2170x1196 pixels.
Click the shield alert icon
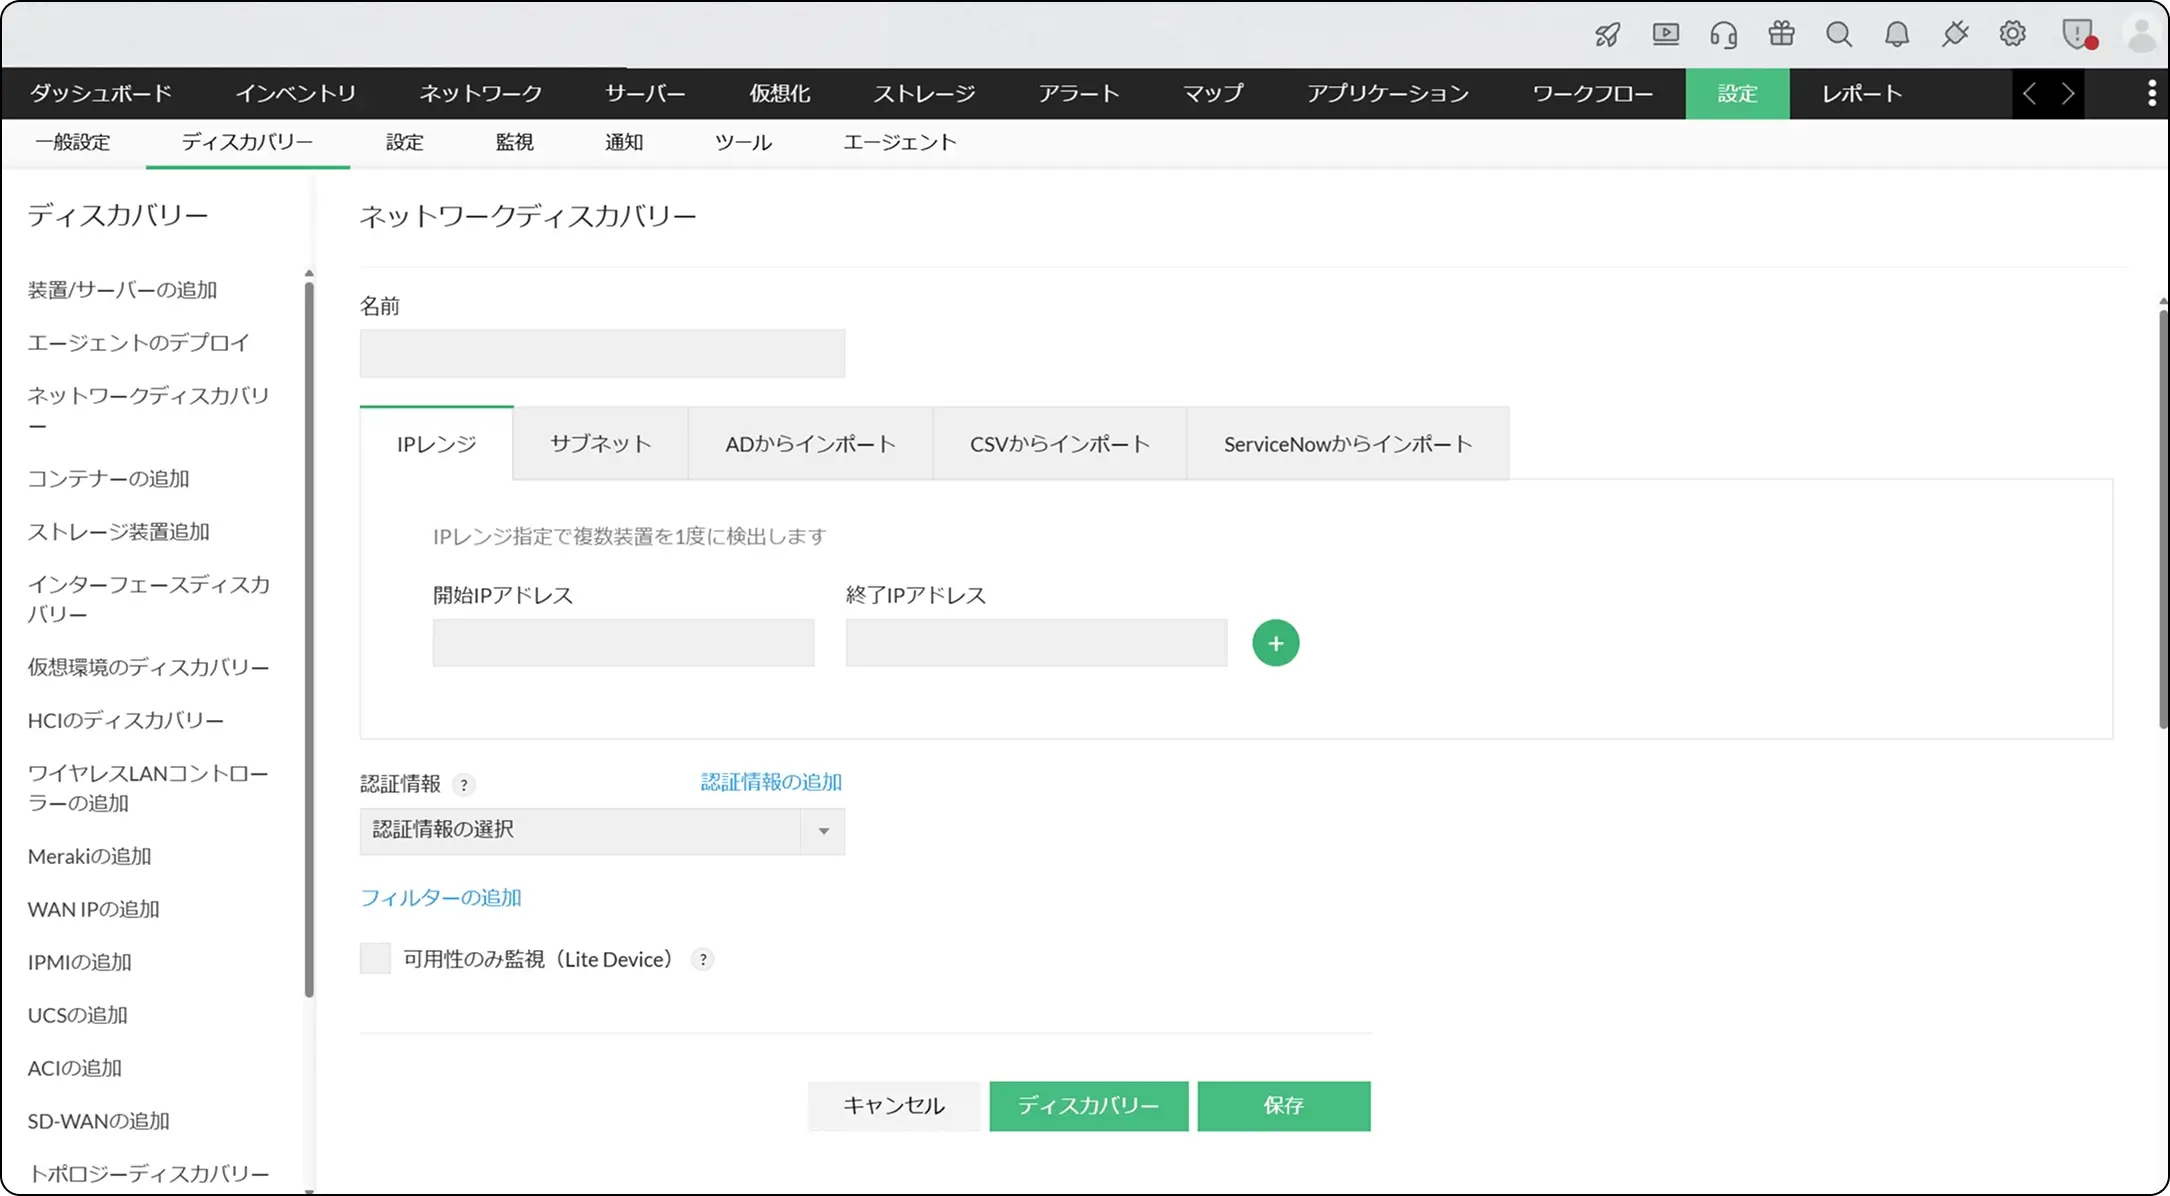[2079, 35]
